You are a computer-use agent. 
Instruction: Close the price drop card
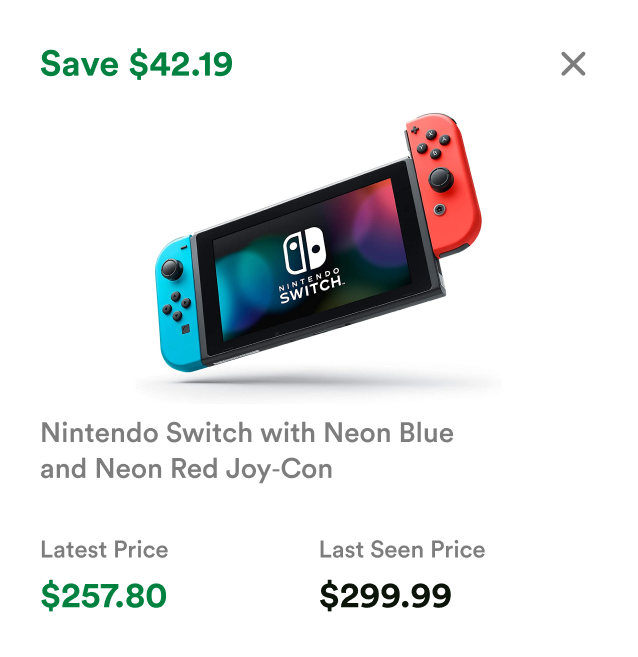tap(573, 64)
